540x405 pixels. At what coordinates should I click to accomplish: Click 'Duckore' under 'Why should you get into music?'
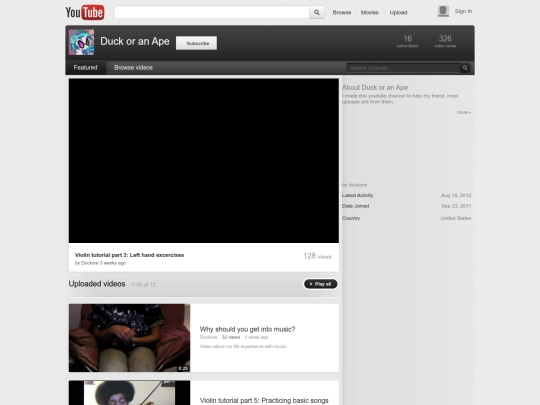coord(208,337)
